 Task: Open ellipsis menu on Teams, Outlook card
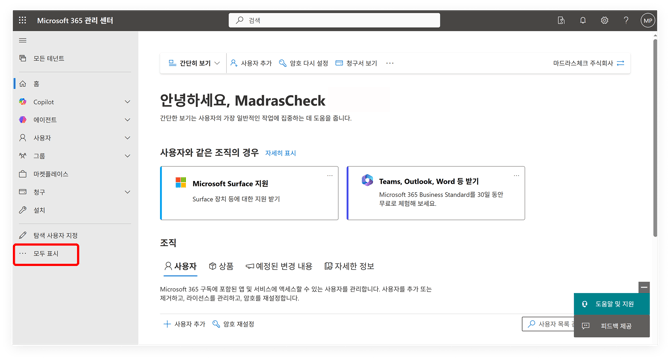coord(516,176)
